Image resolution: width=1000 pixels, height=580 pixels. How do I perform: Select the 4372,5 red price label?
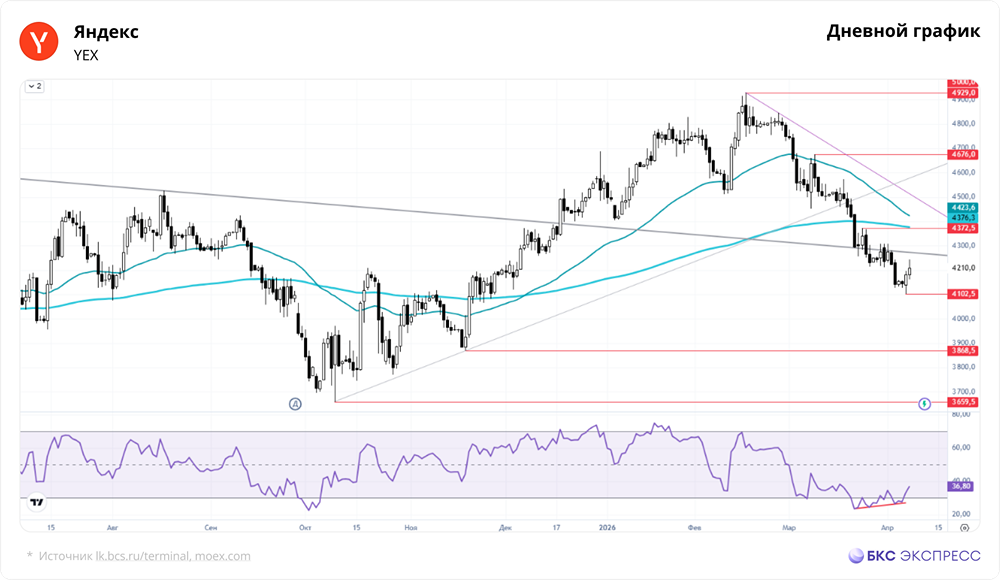pos(963,228)
